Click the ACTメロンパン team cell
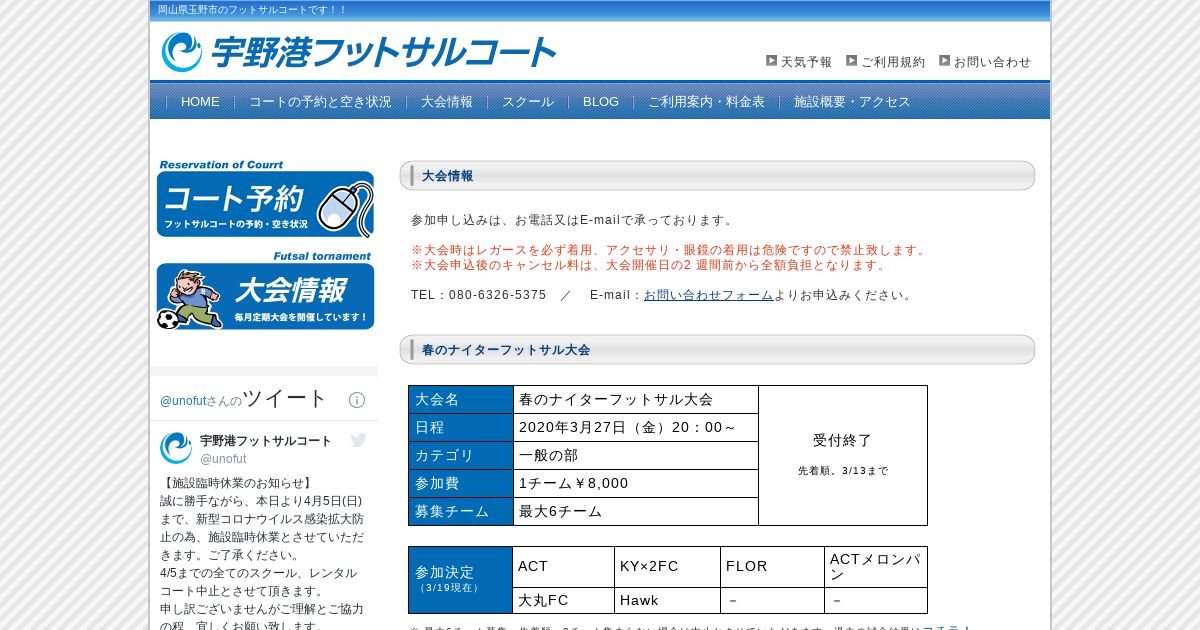The width and height of the screenshot is (1200, 630). pyautogui.click(x=876, y=566)
